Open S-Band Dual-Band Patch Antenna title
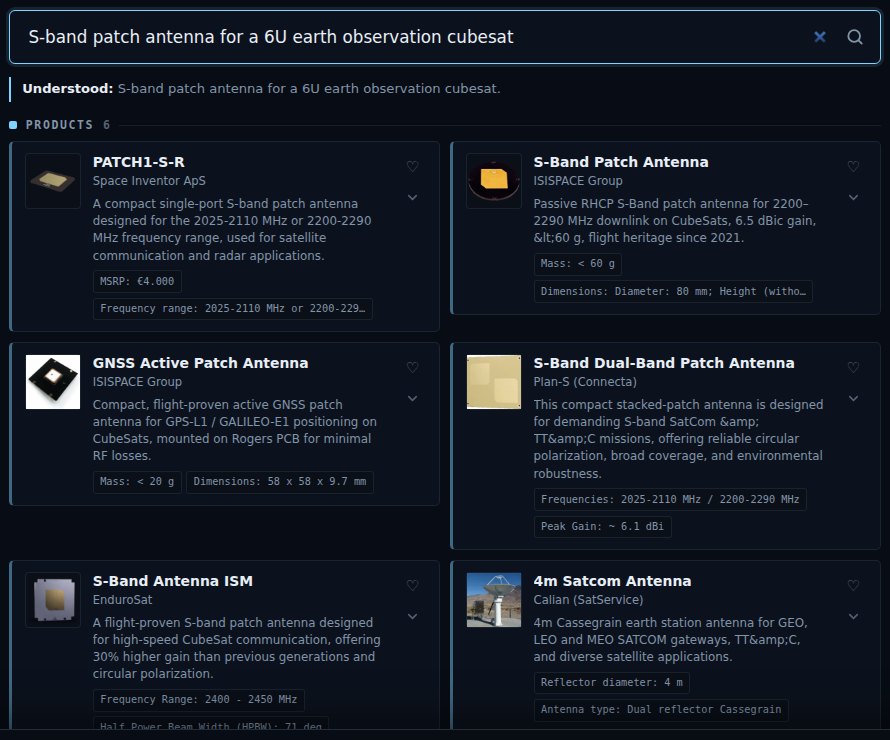Image resolution: width=890 pixels, height=740 pixels. [x=664, y=363]
